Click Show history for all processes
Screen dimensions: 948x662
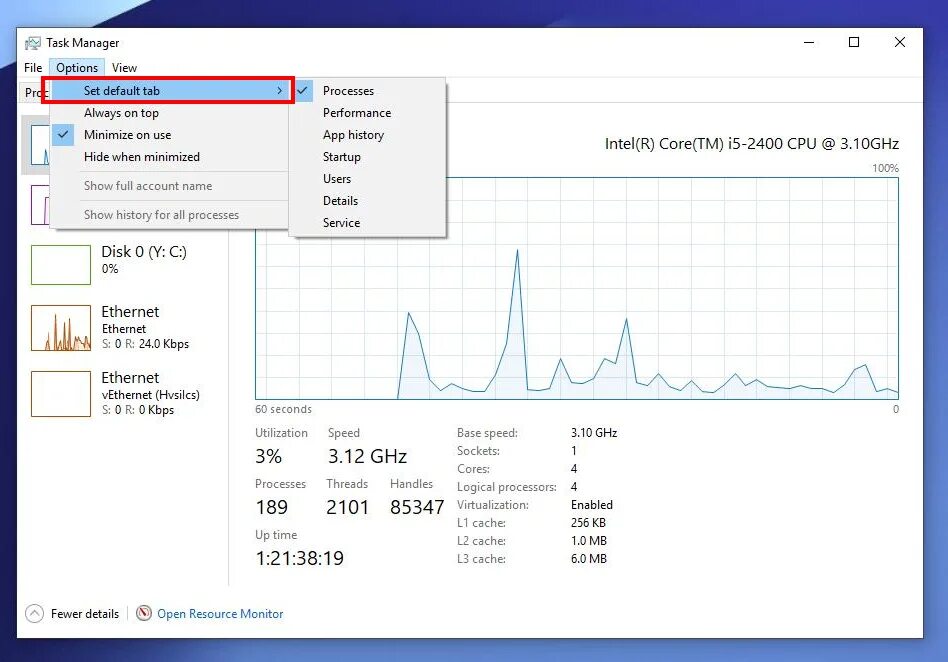168,215
